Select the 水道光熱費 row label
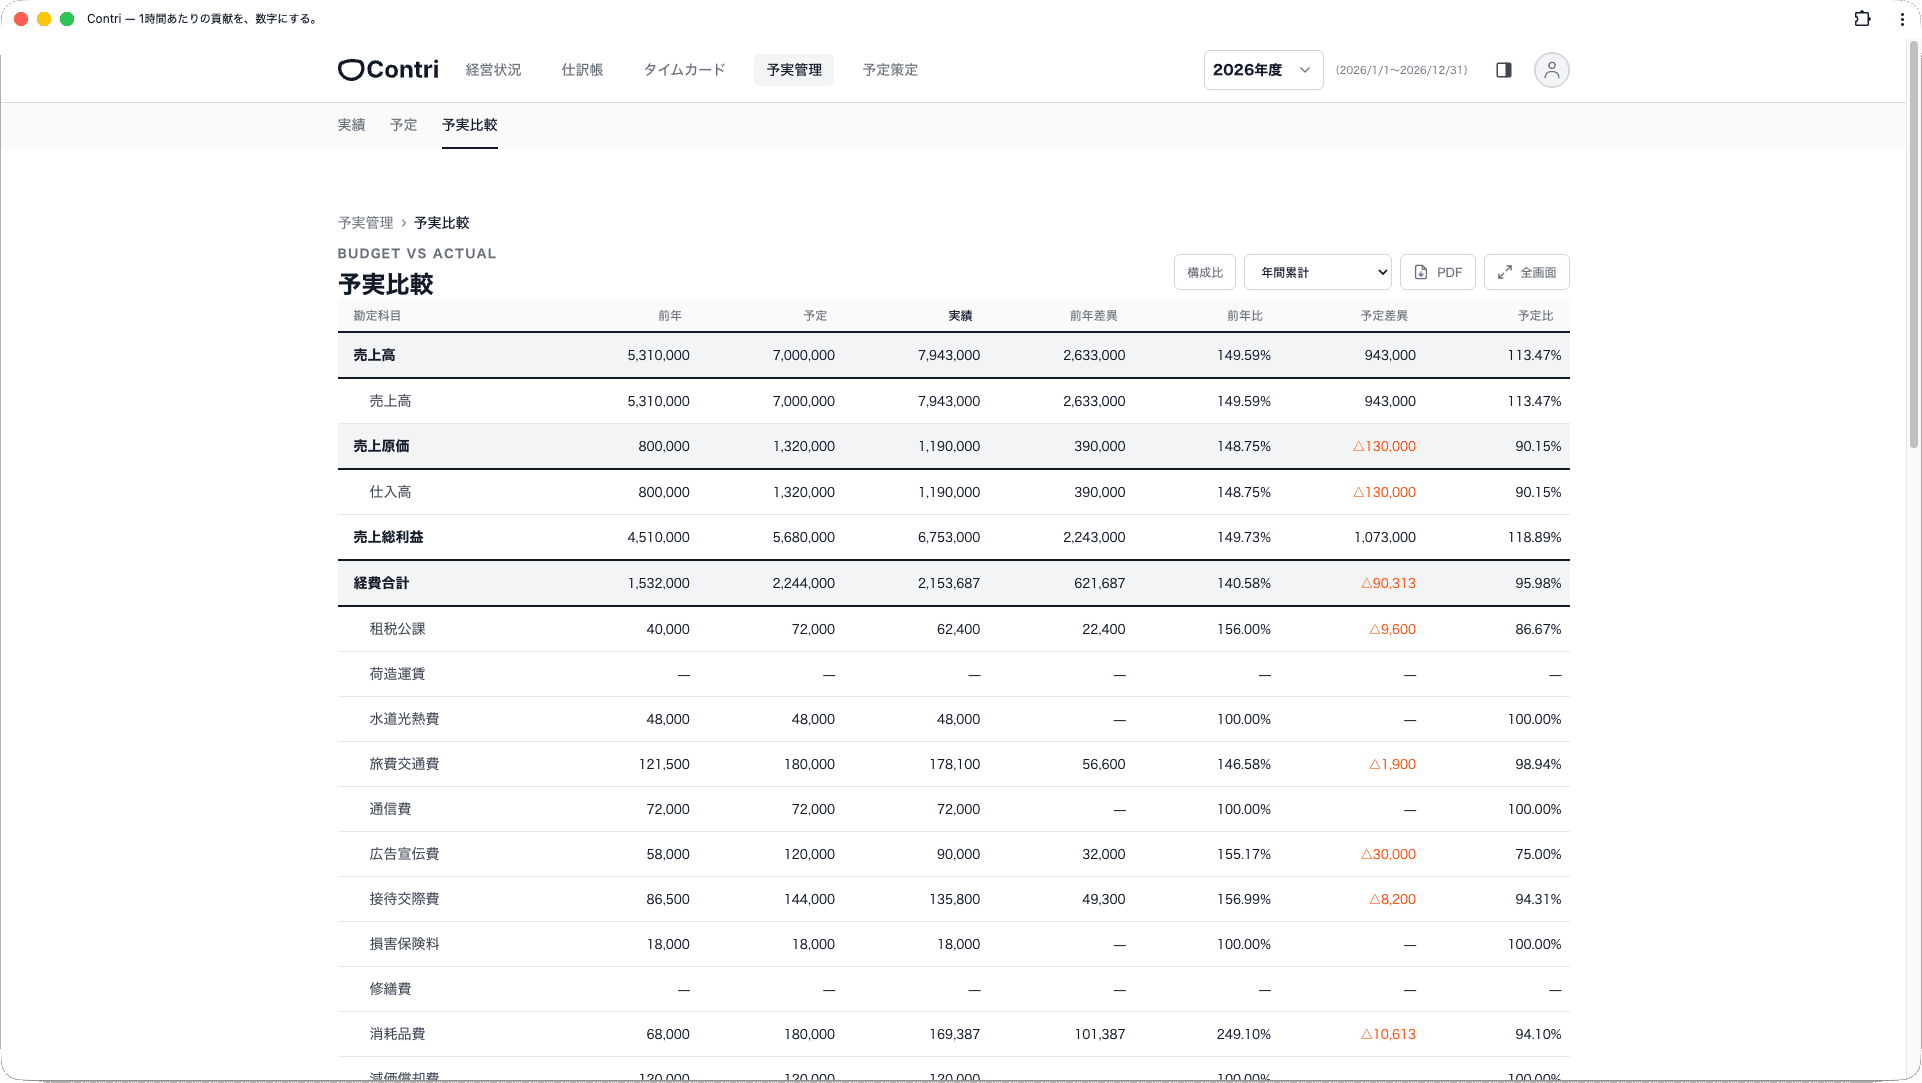Screen dimensions: 1922x1083 [404, 719]
